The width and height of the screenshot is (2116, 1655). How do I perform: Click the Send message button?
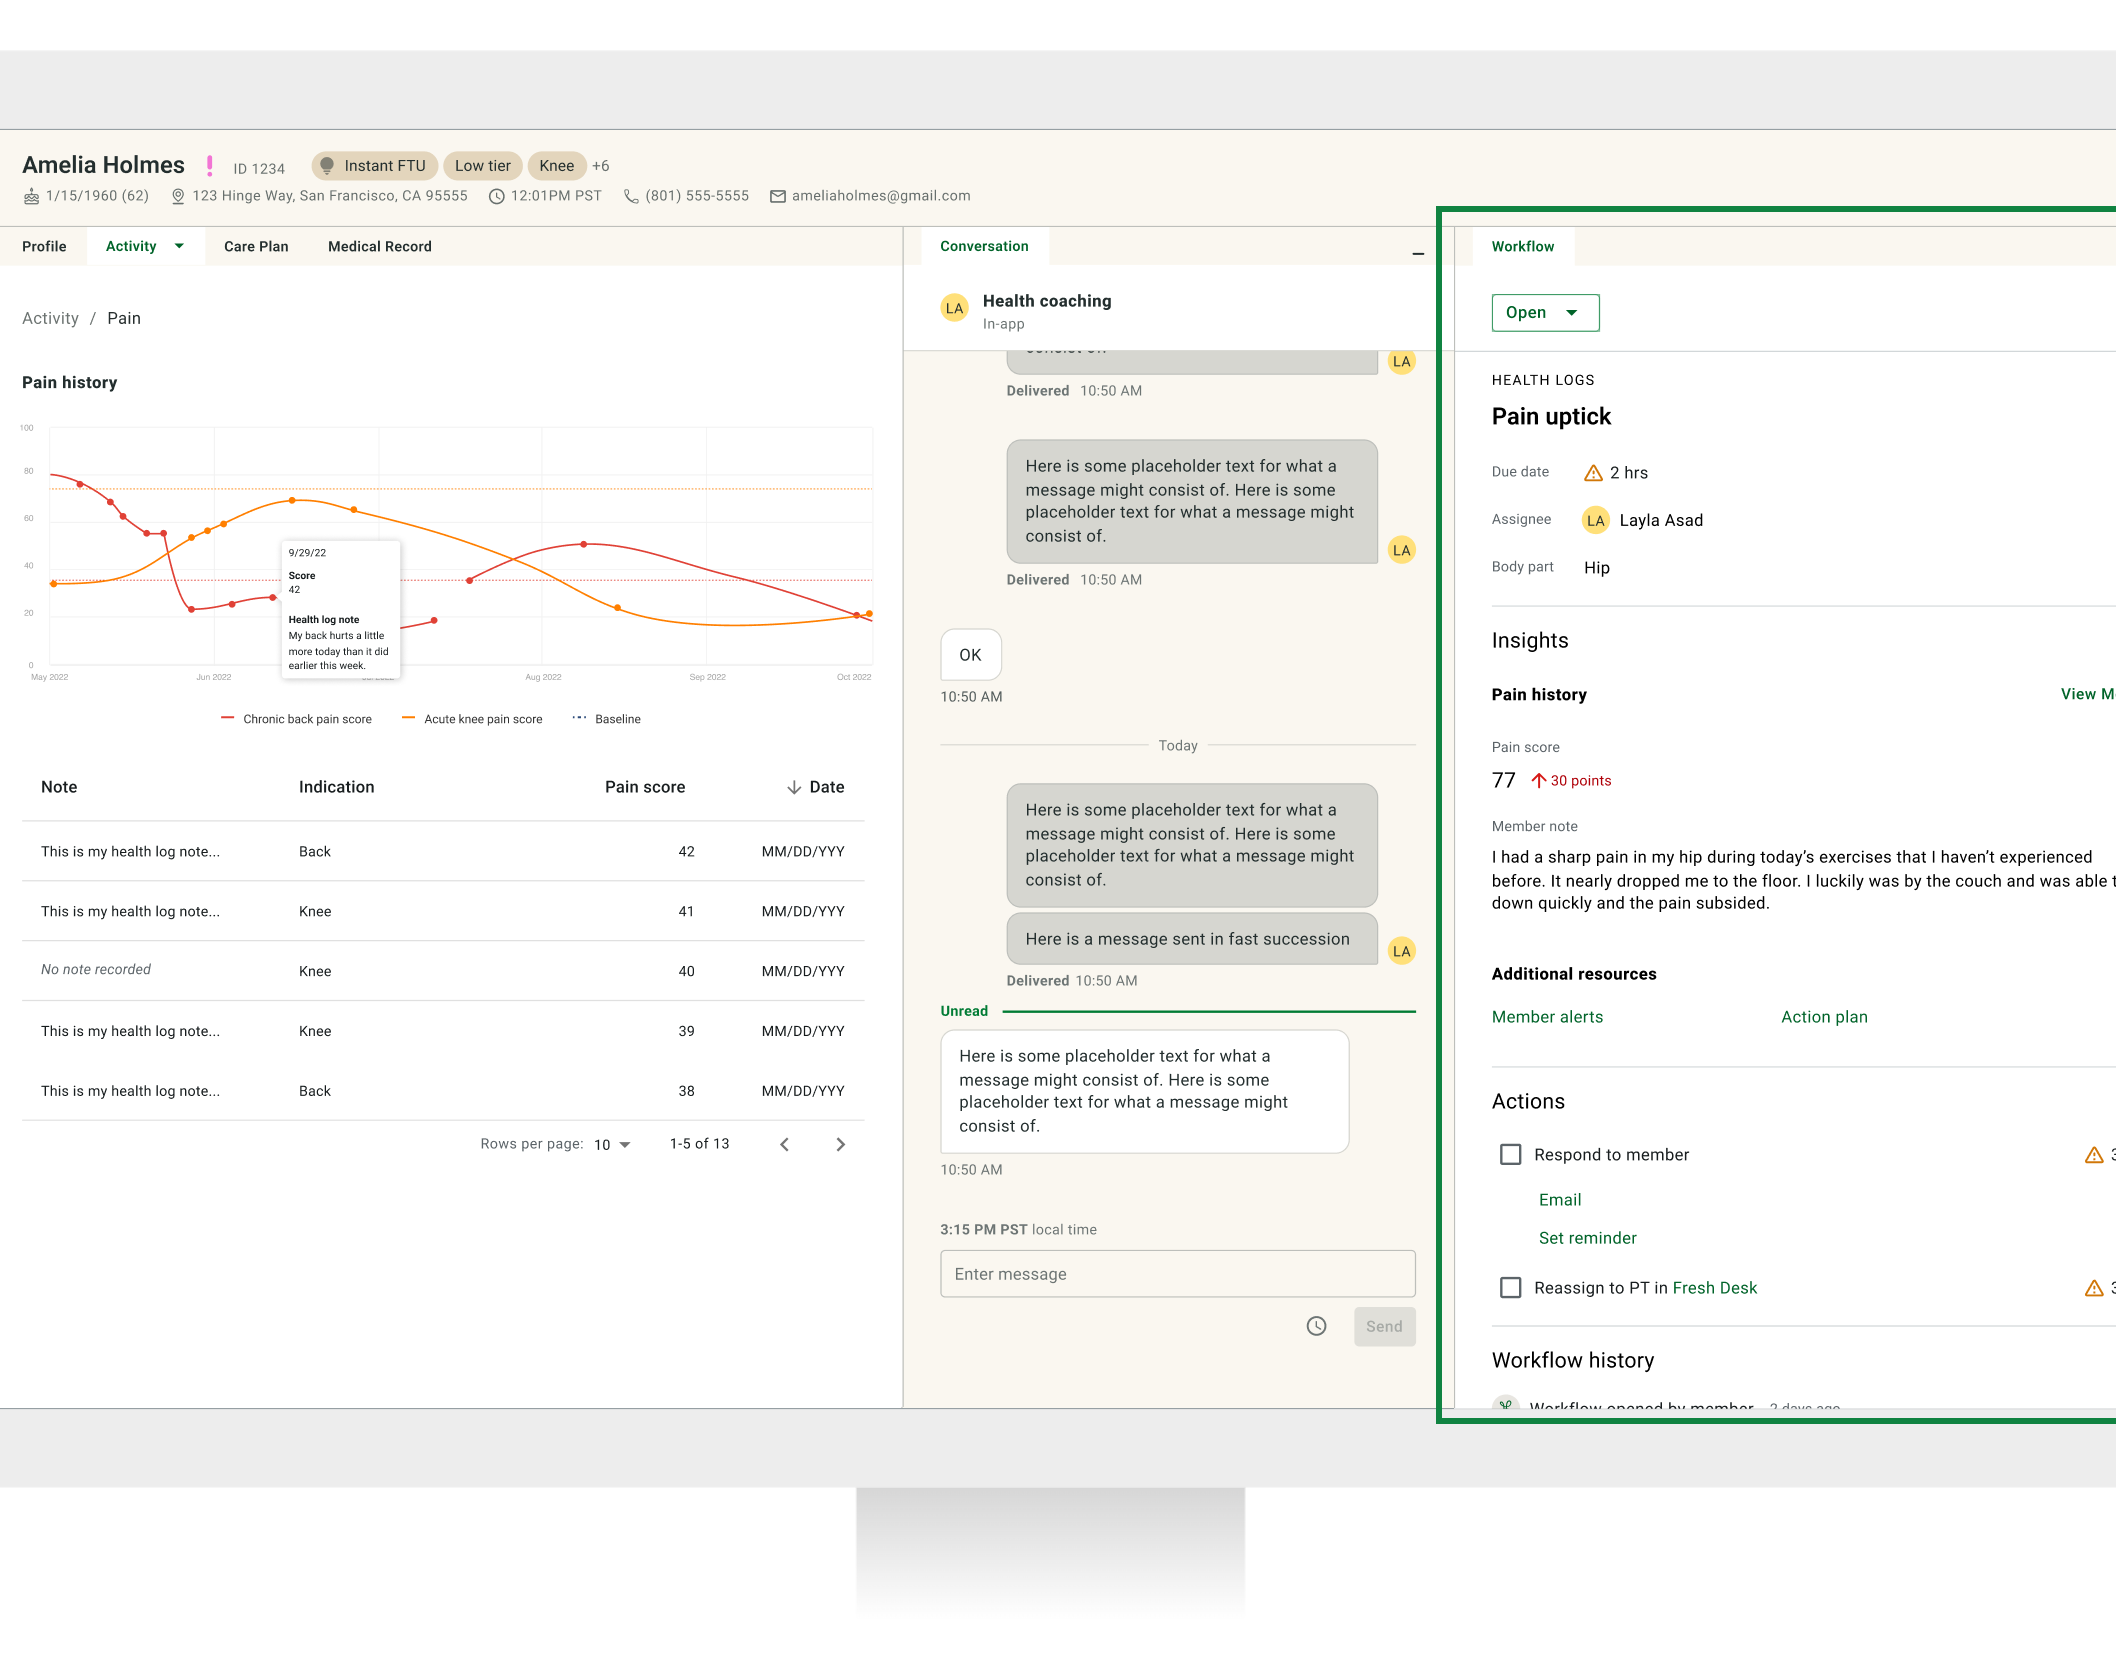[1384, 1327]
